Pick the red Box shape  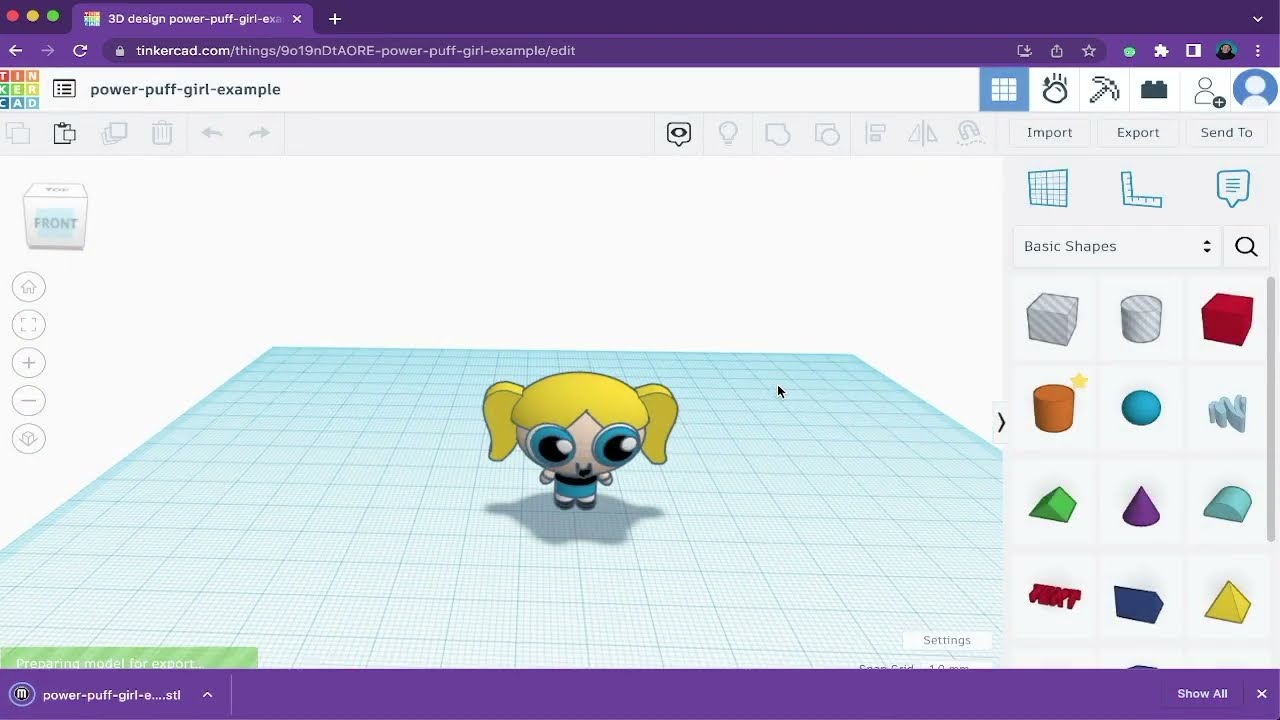click(x=1227, y=319)
